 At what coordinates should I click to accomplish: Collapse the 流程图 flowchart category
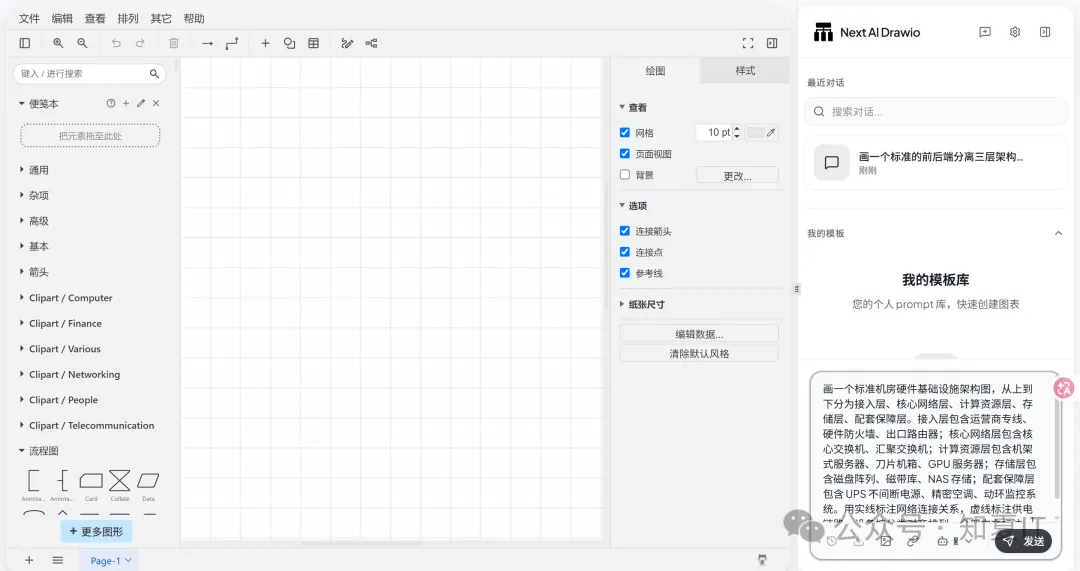point(39,450)
